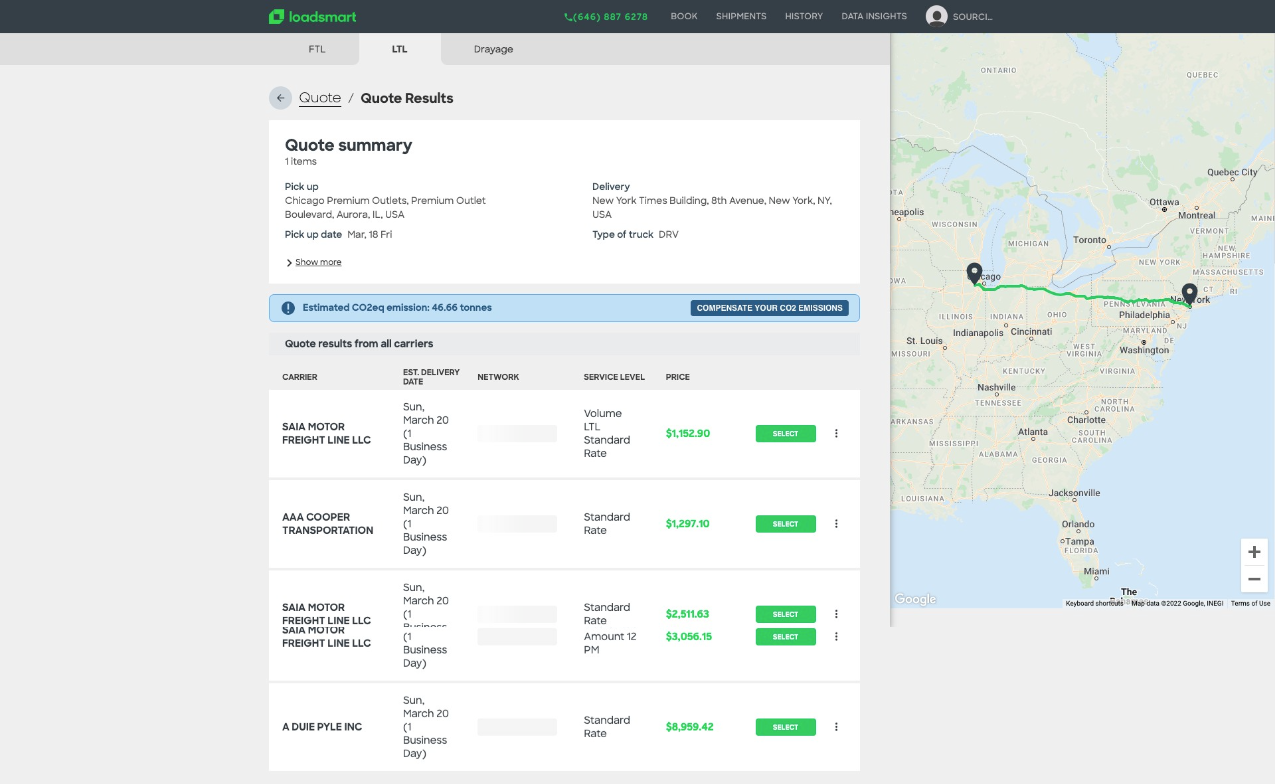Viewport: 1275px width, 784px height.
Task: Click the Google logo on the map
Action: (x=915, y=599)
